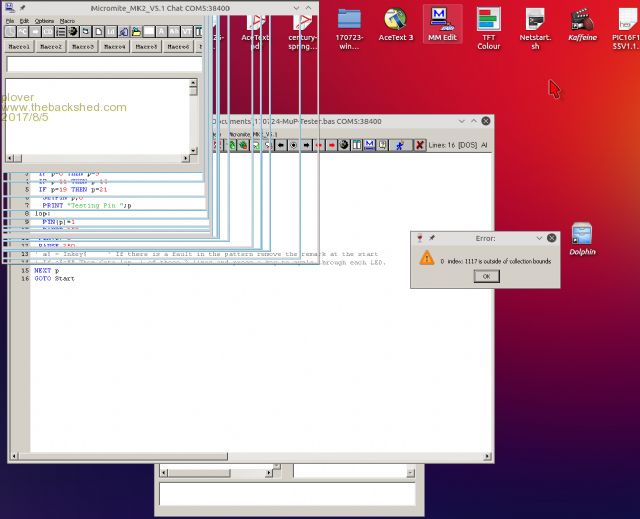Open the Macro menu in chat window

(67, 21)
